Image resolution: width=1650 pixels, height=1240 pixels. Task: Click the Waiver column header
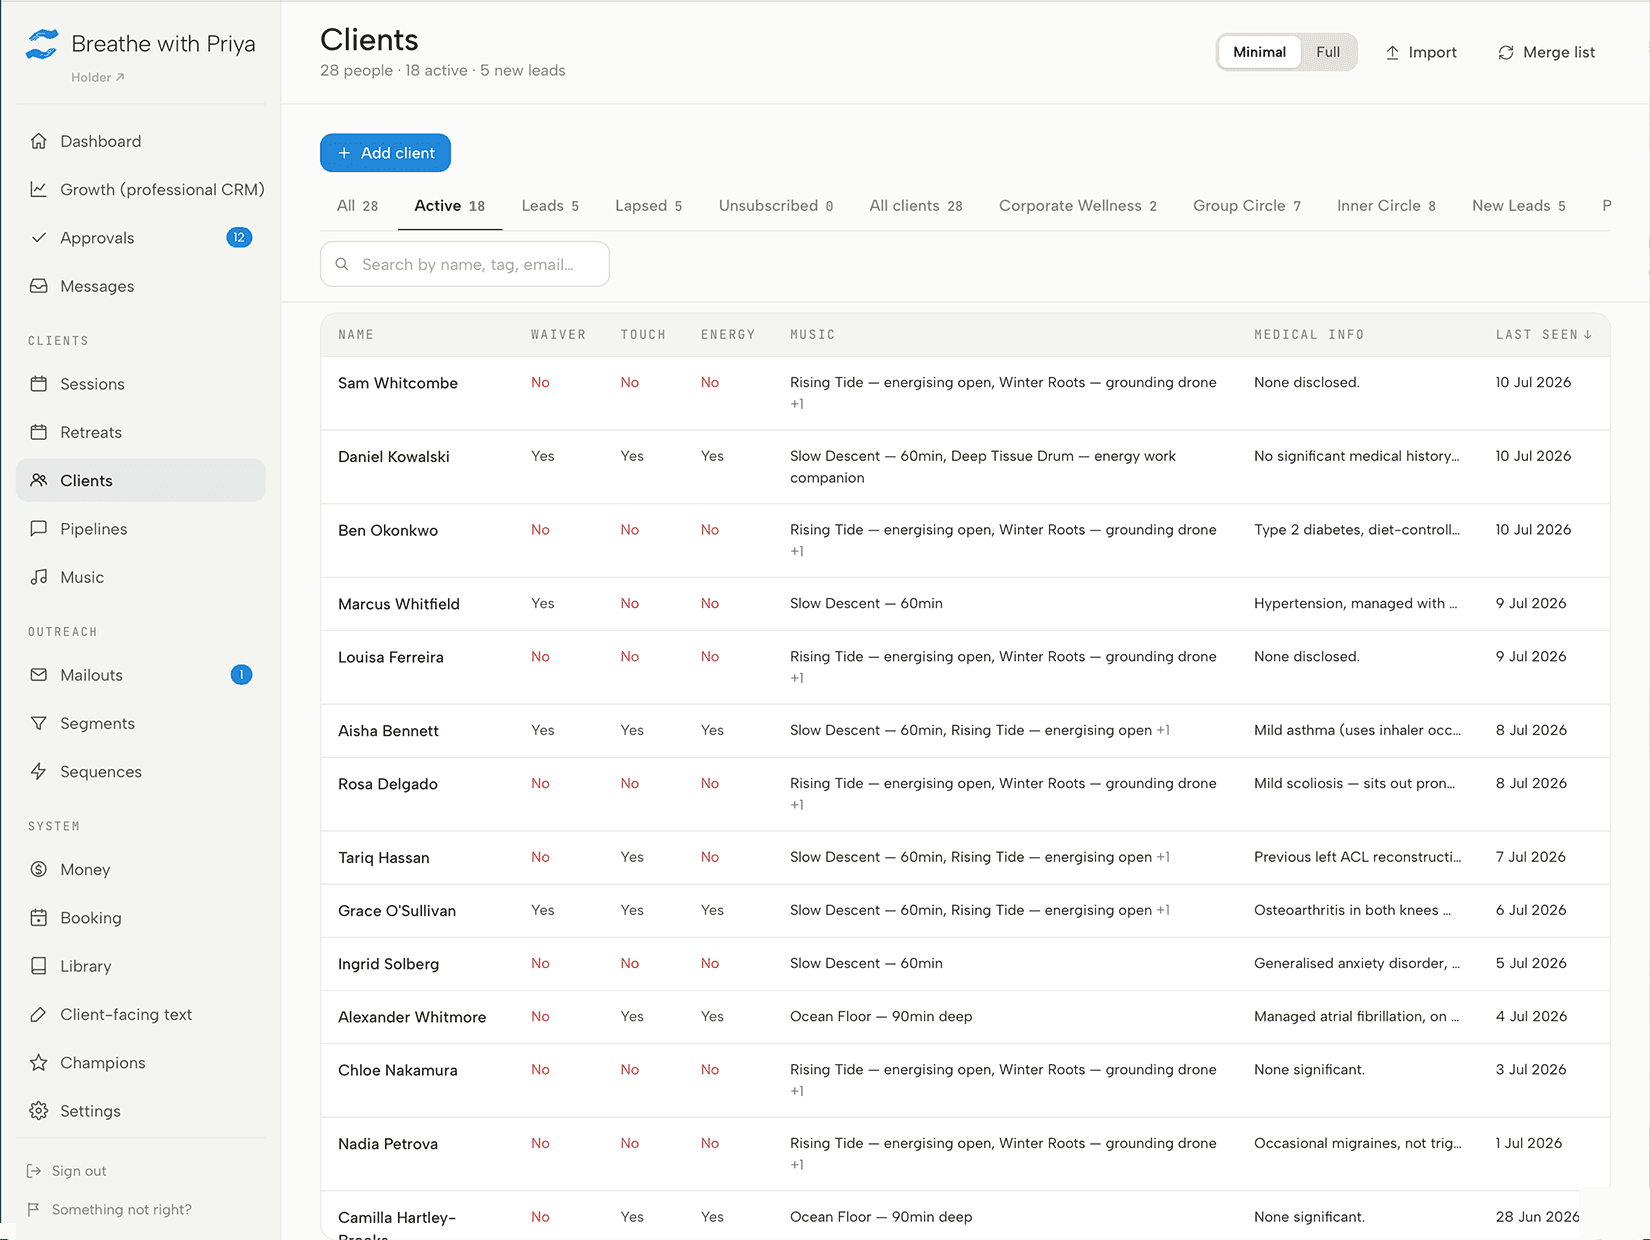[558, 335]
